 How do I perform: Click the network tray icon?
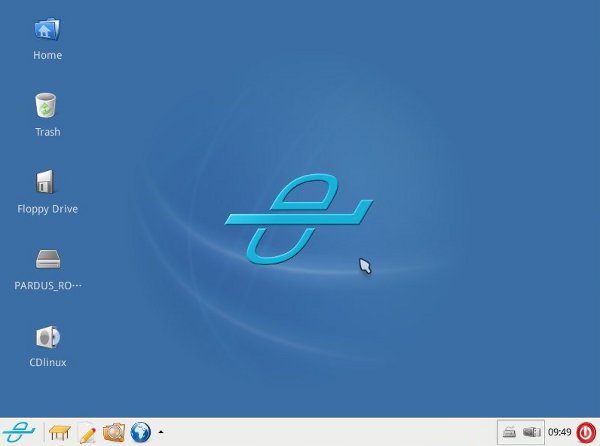509,432
